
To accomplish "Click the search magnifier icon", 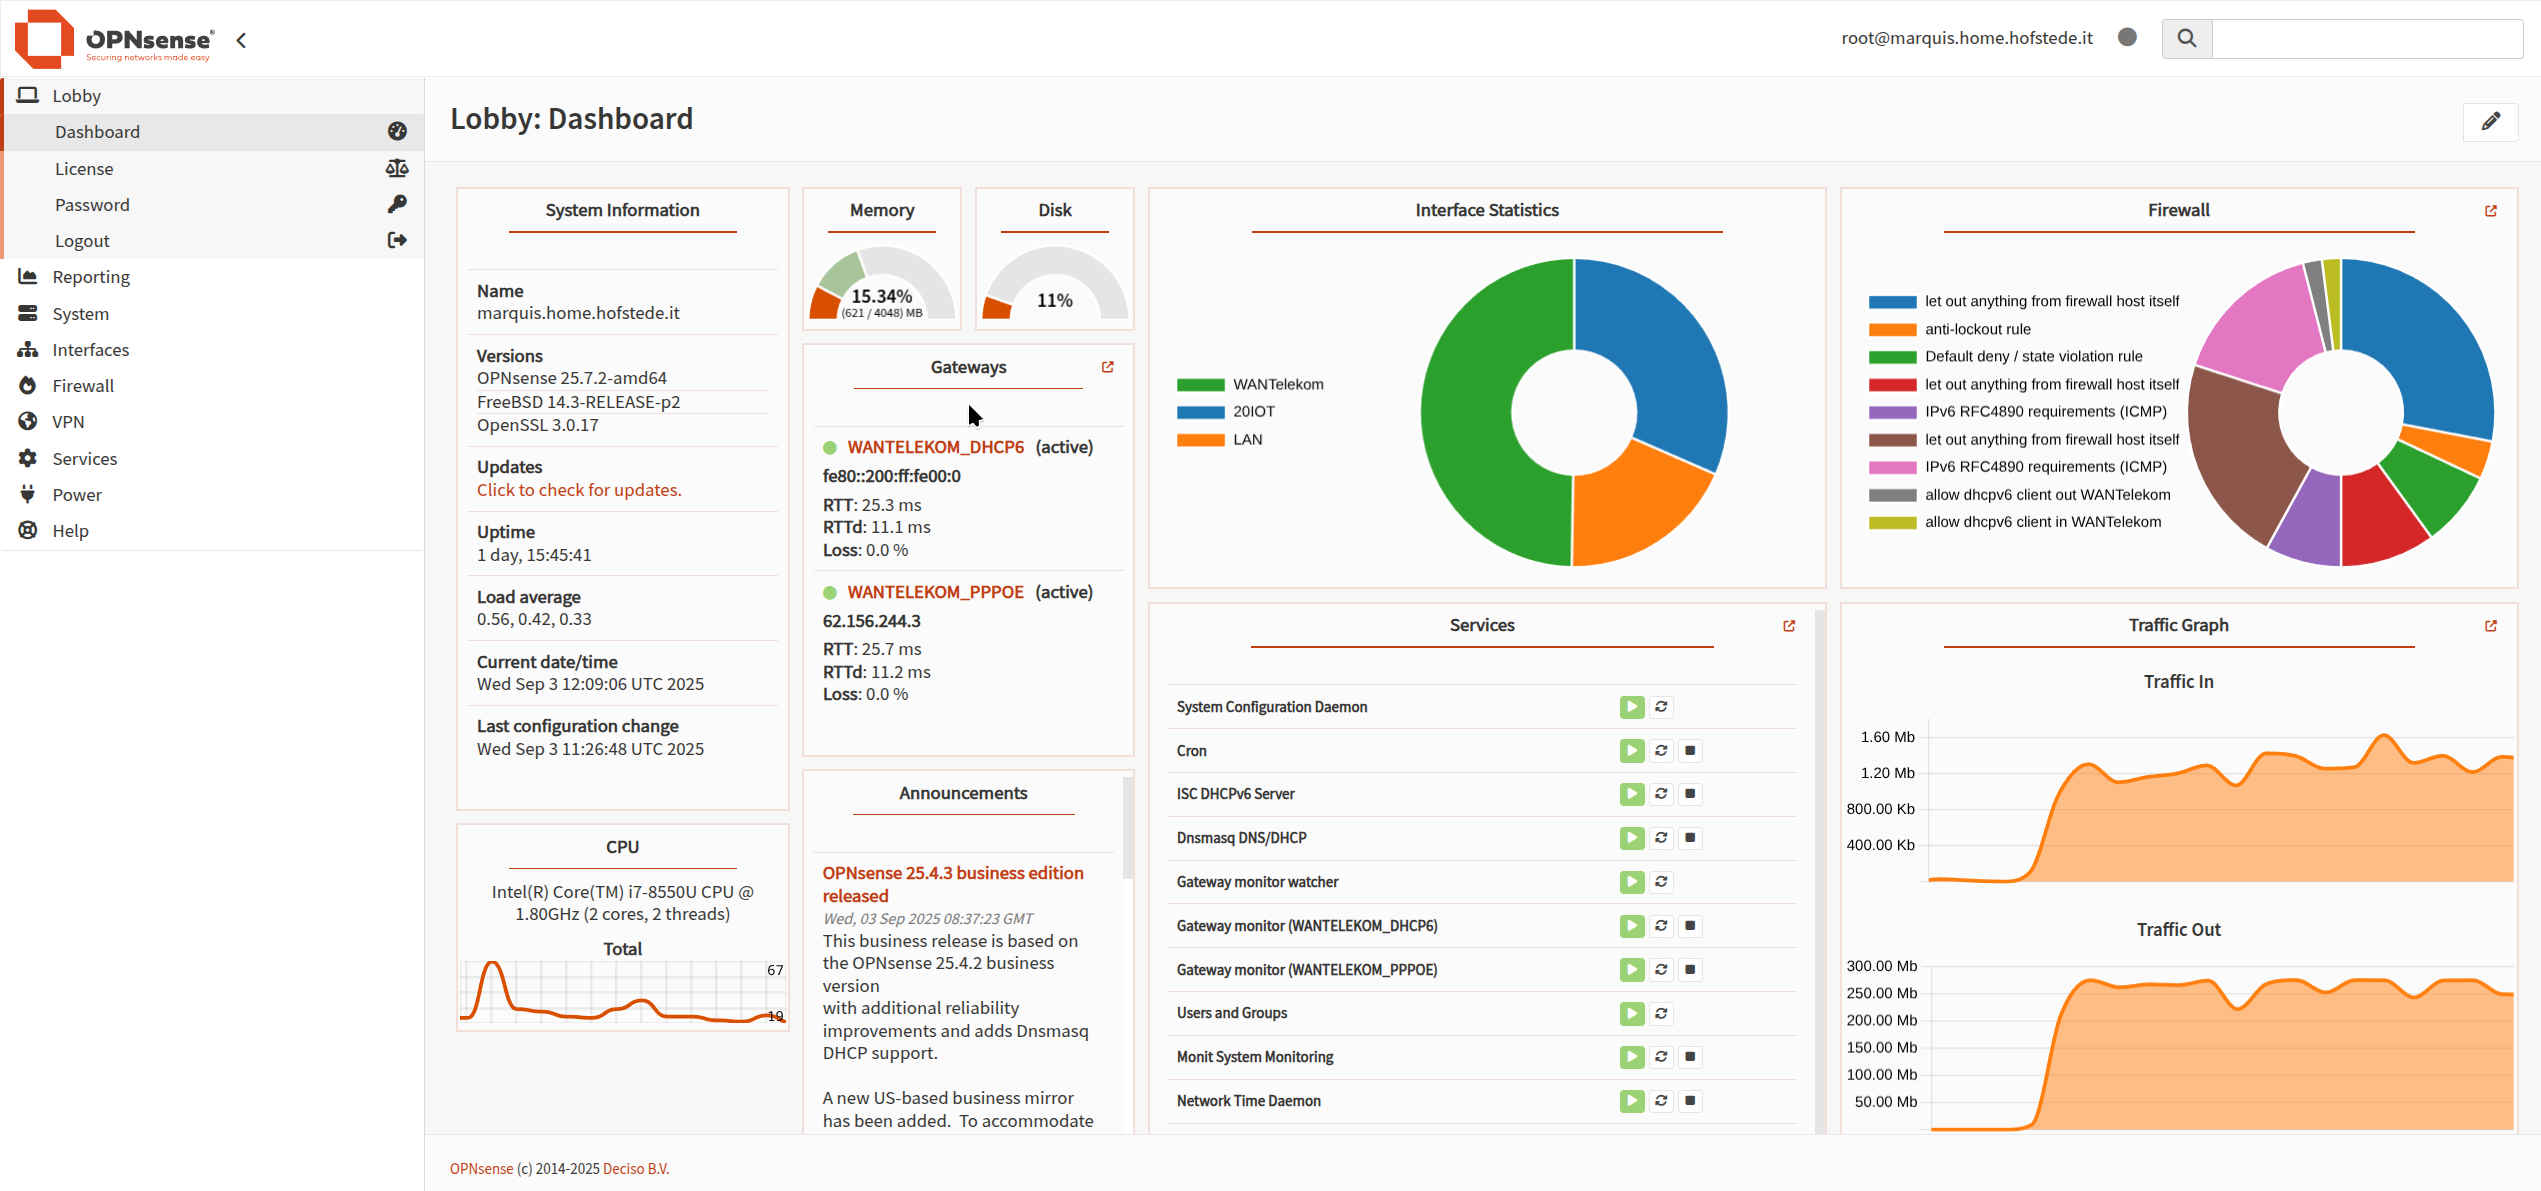I will tap(2187, 38).
